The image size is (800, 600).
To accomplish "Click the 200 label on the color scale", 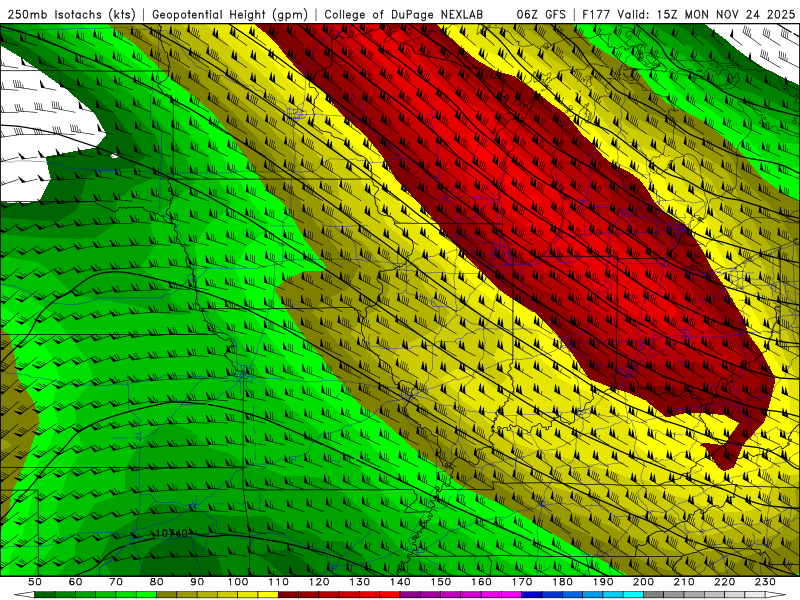I will tap(643, 582).
